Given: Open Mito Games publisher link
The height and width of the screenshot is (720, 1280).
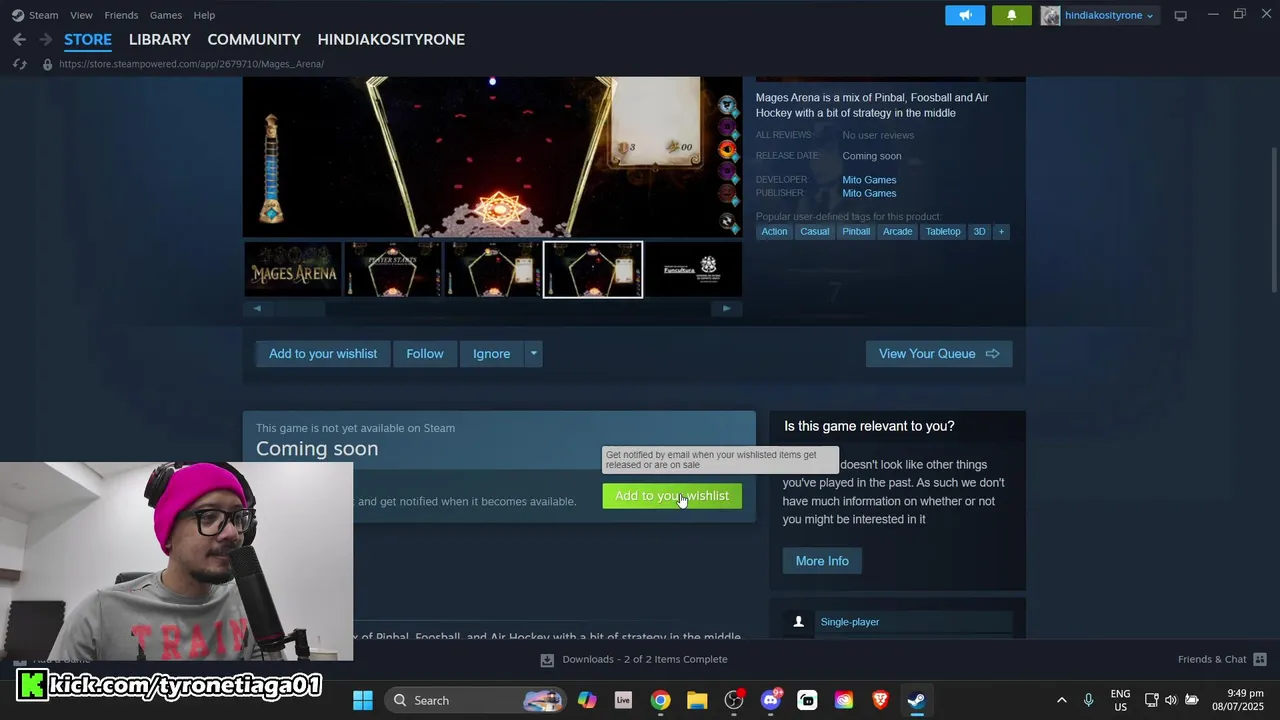Looking at the screenshot, I should point(869,193).
